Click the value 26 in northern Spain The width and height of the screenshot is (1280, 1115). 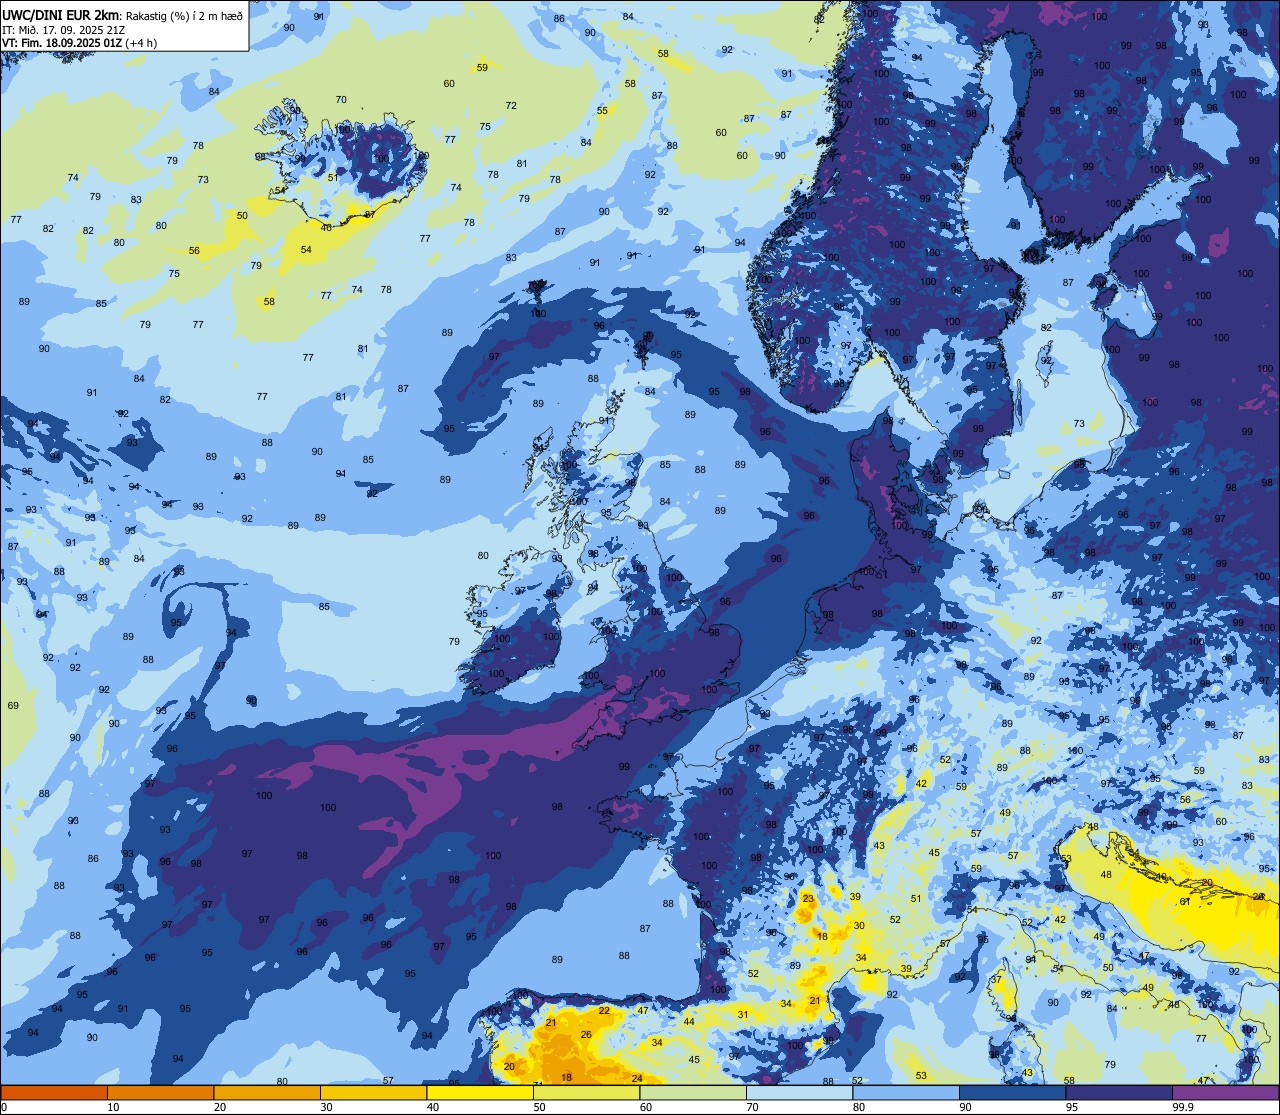(586, 1035)
